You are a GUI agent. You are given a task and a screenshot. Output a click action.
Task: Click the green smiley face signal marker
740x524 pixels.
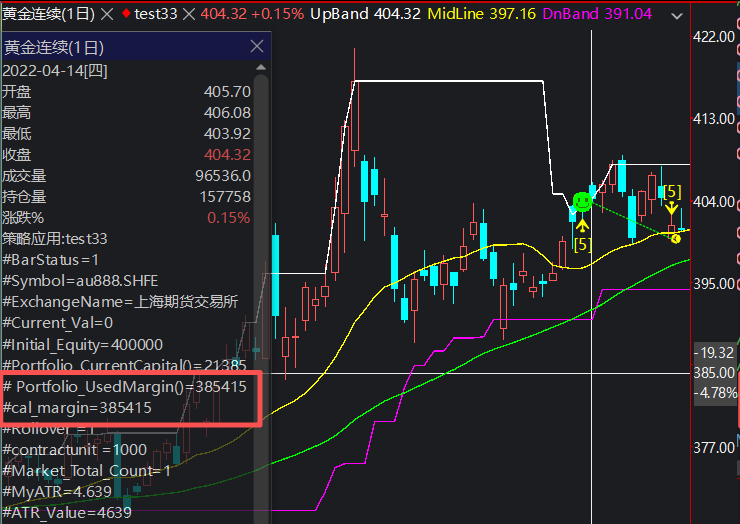[x=582, y=201]
